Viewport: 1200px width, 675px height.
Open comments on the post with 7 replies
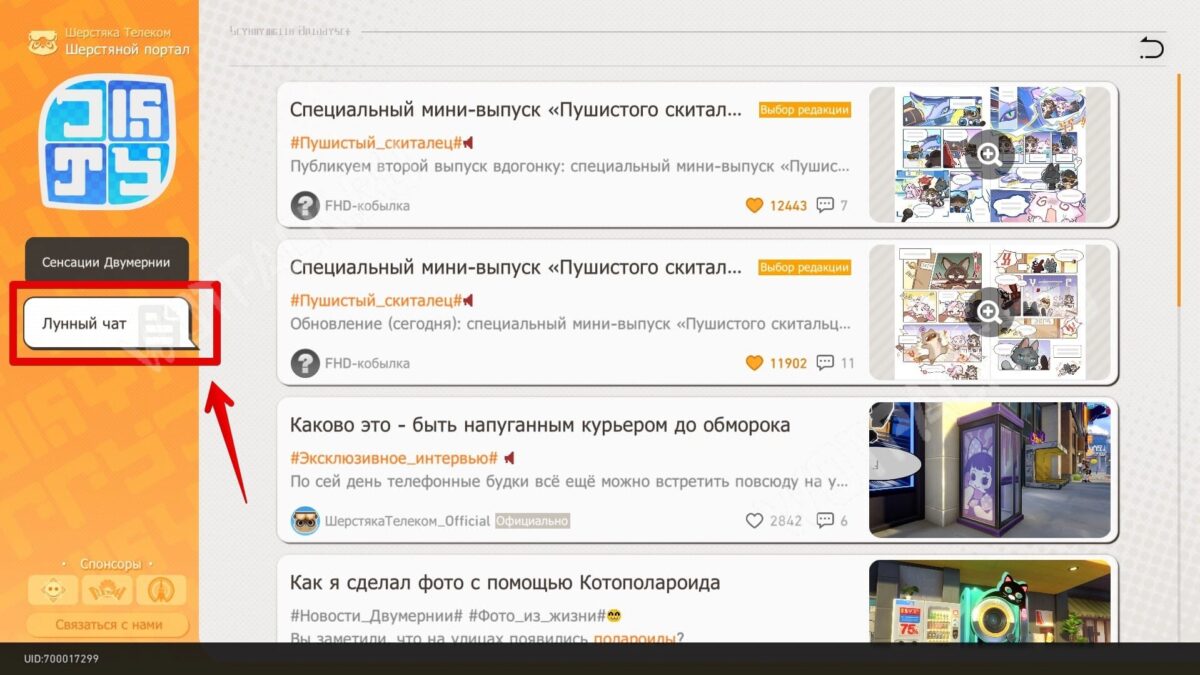coord(825,206)
